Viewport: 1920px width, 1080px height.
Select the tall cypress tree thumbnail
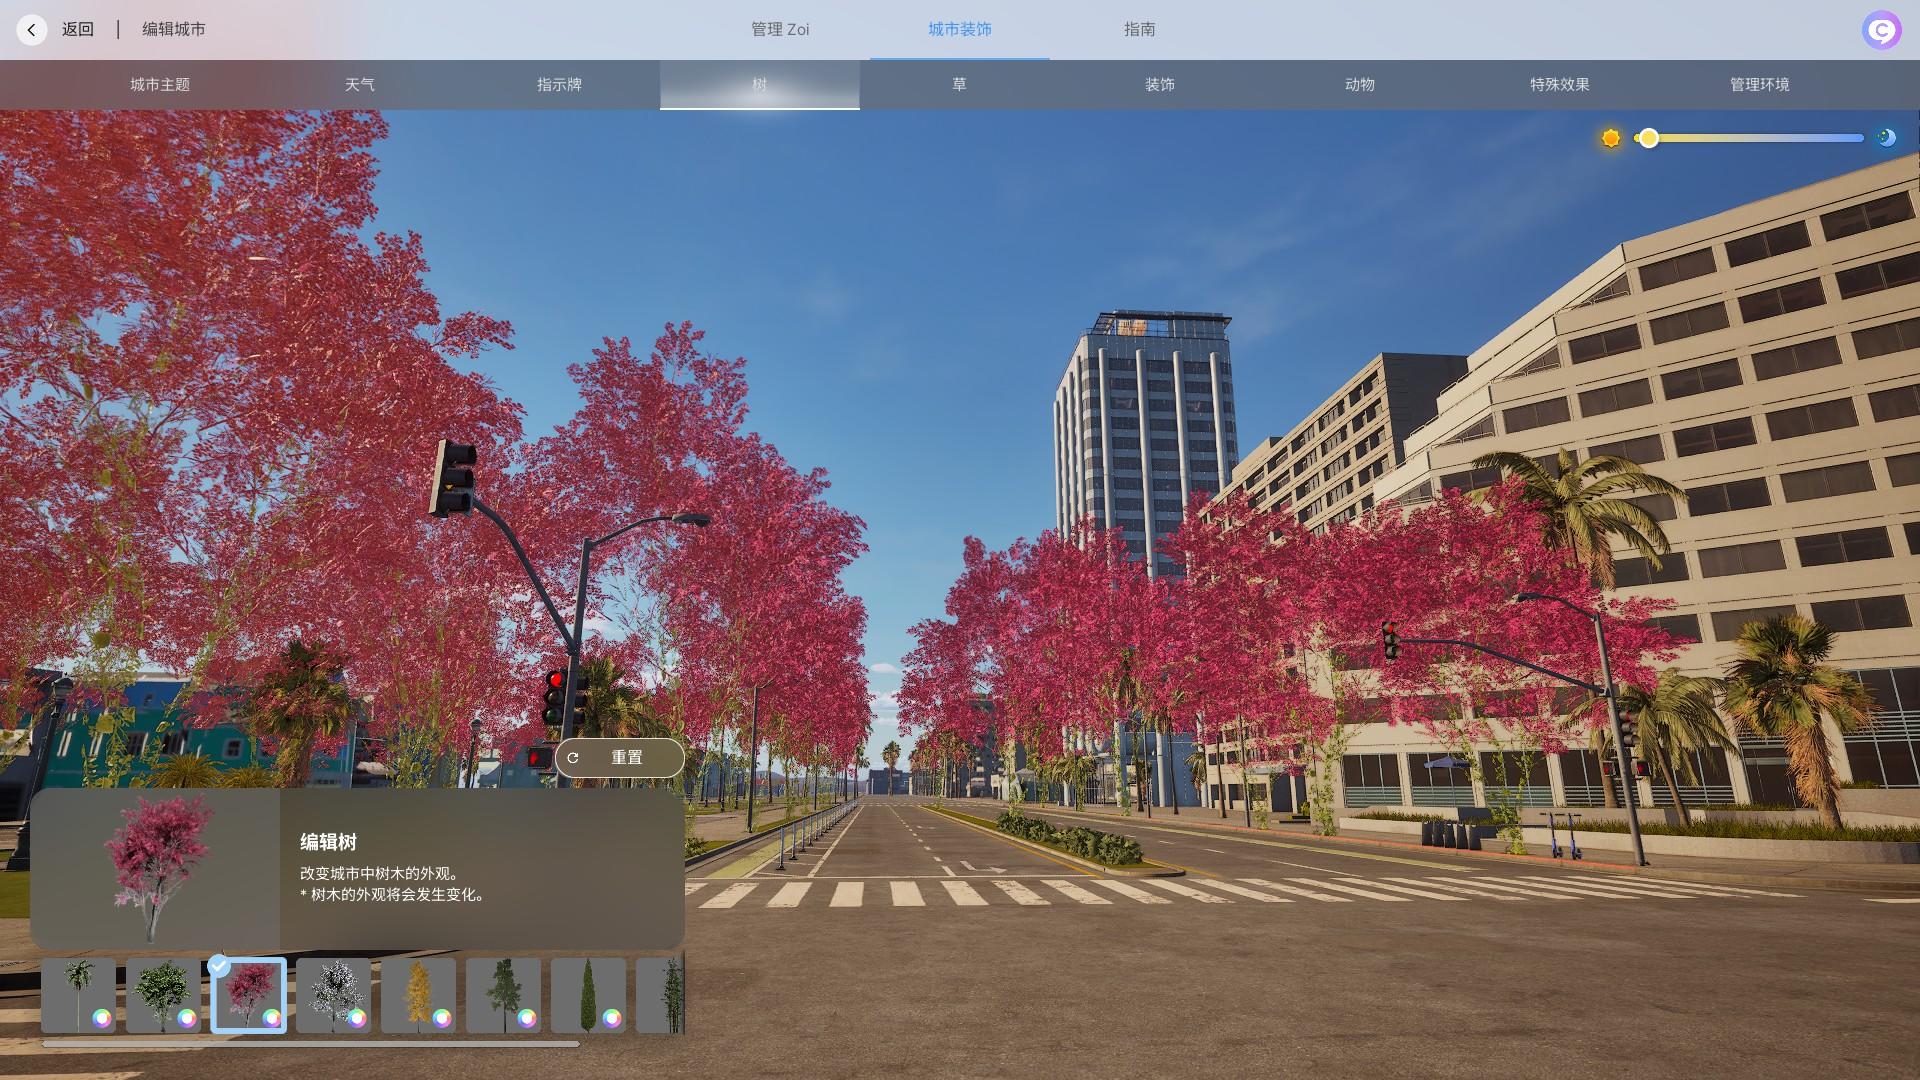point(588,995)
